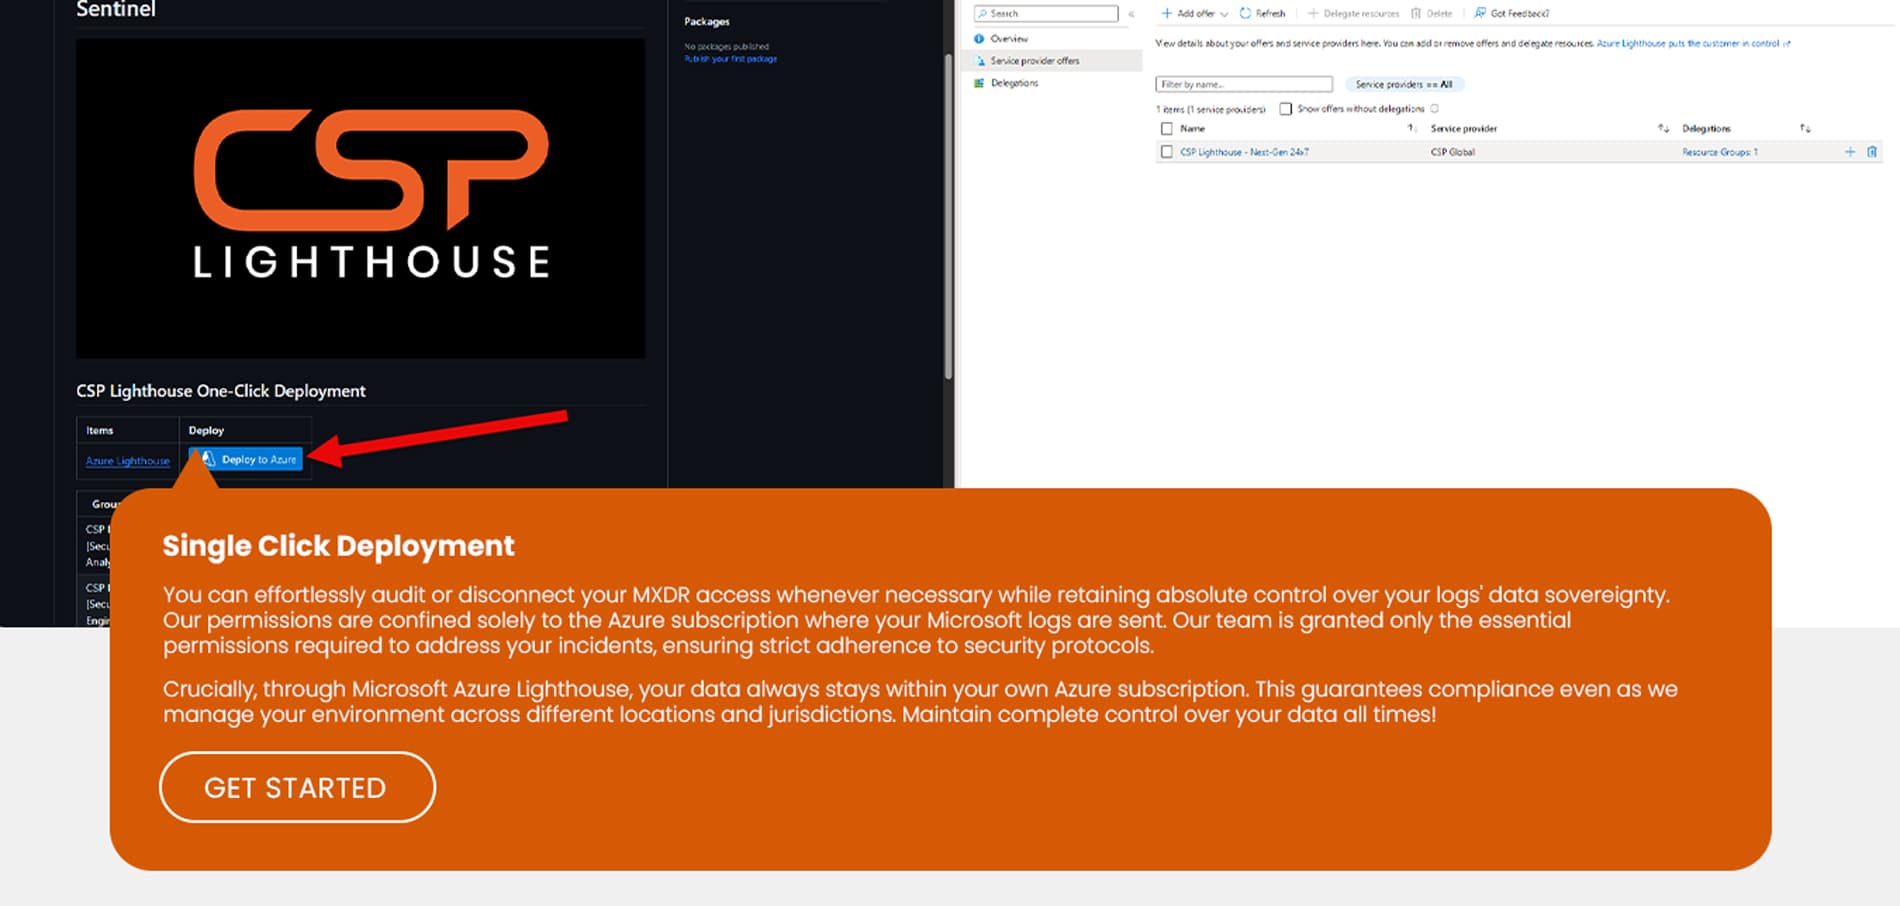Screen dimensions: 1900x906
Task: Click the Delegate resources plus icon
Action: pyautogui.click(x=1313, y=13)
